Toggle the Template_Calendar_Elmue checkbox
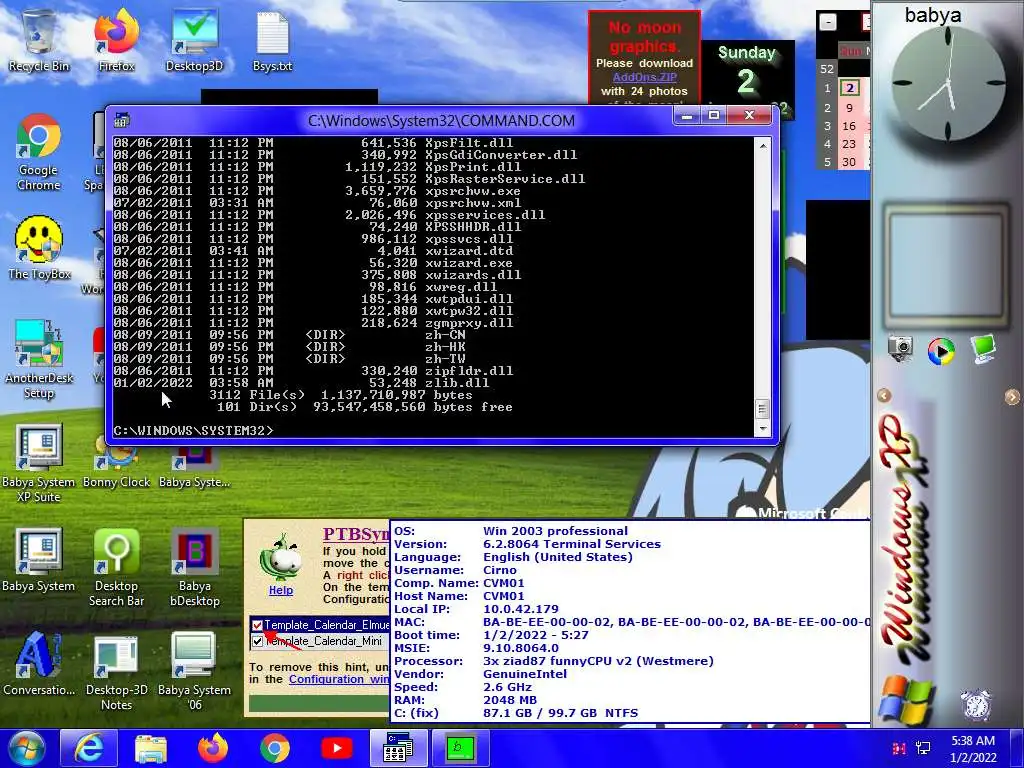This screenshot has width=1024, height=768. [x=257, y=626]
